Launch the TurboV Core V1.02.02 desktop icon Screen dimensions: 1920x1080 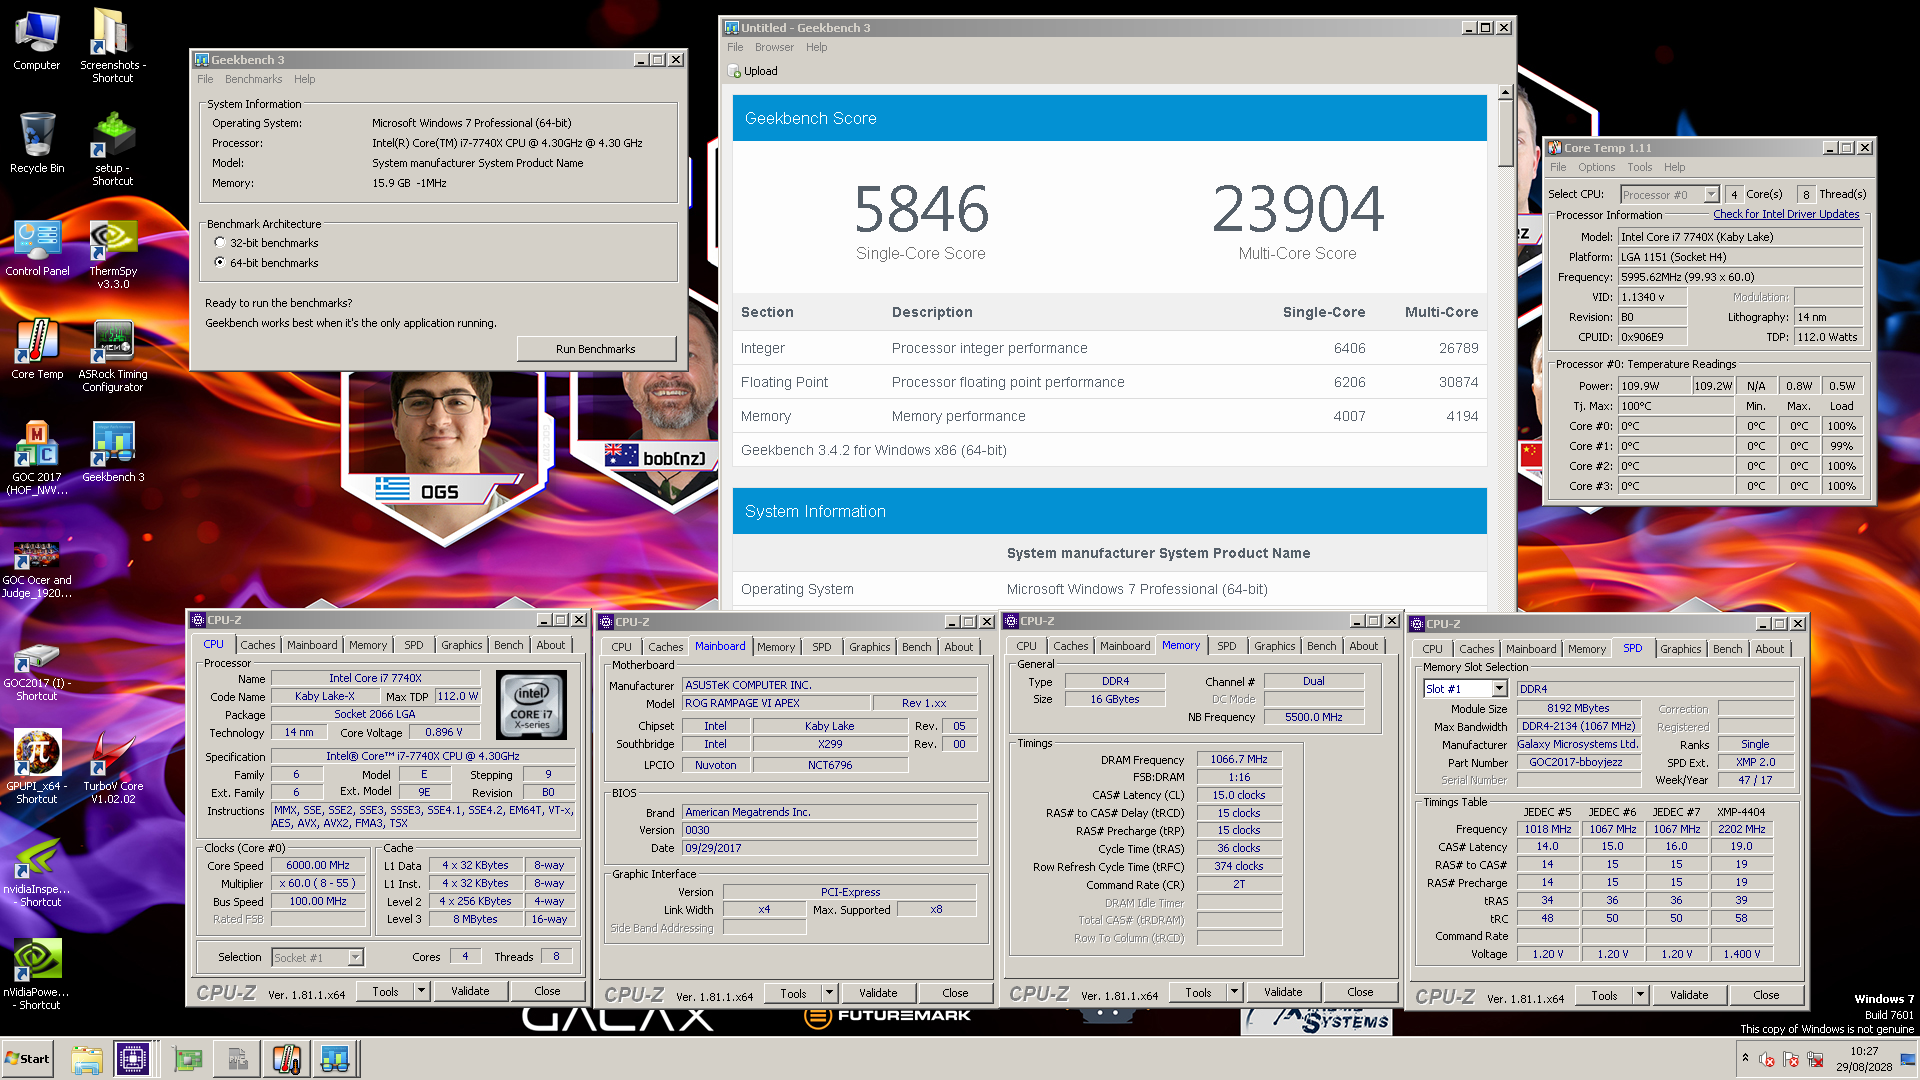point(113,767)
